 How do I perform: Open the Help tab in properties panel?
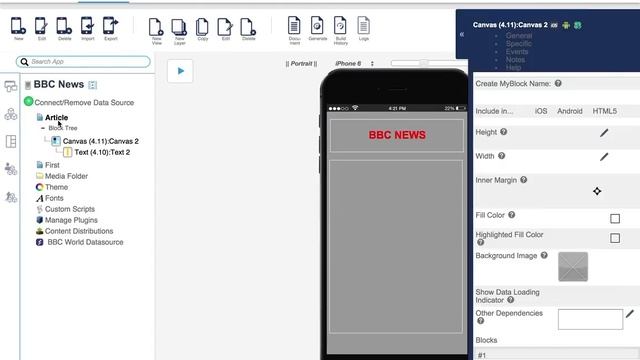point(513,67)
